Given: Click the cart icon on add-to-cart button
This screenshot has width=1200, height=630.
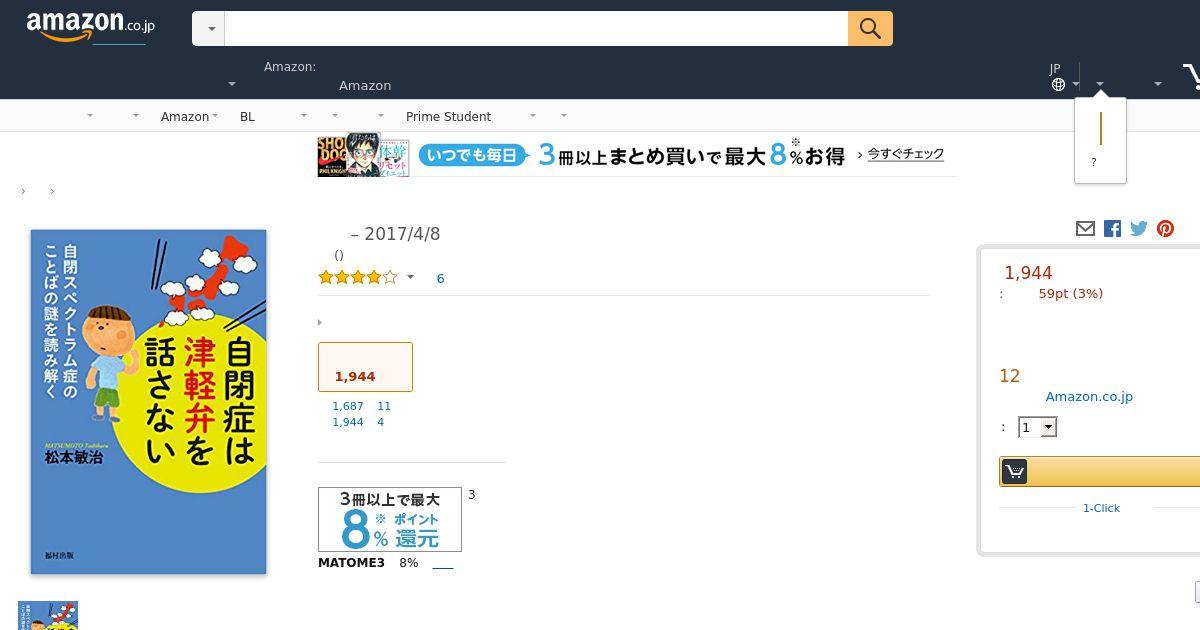Looking at the screenshot, I should 1014,471.
